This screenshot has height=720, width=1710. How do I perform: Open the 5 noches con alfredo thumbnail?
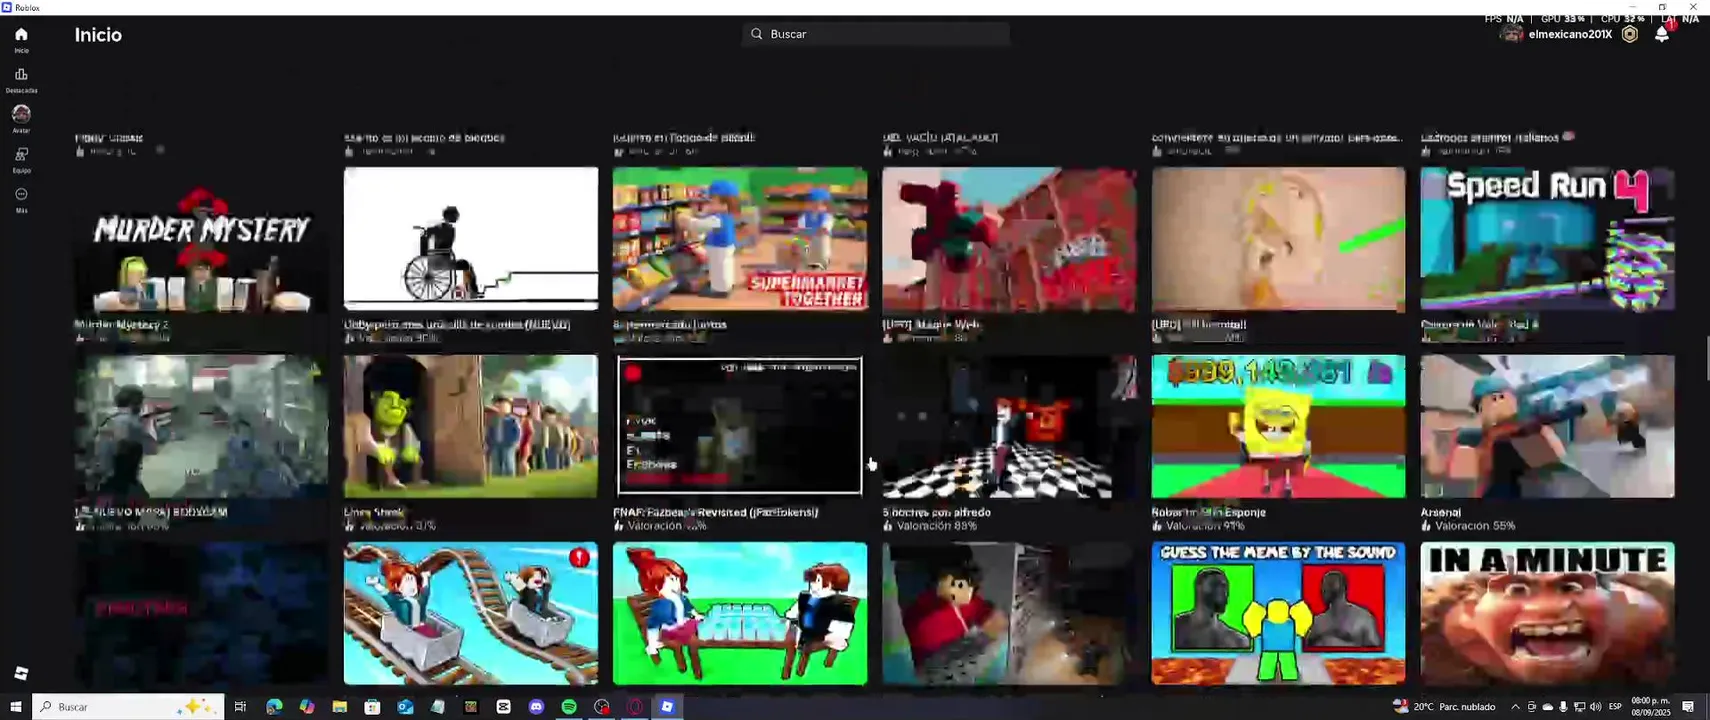(x=1009, y=426)
